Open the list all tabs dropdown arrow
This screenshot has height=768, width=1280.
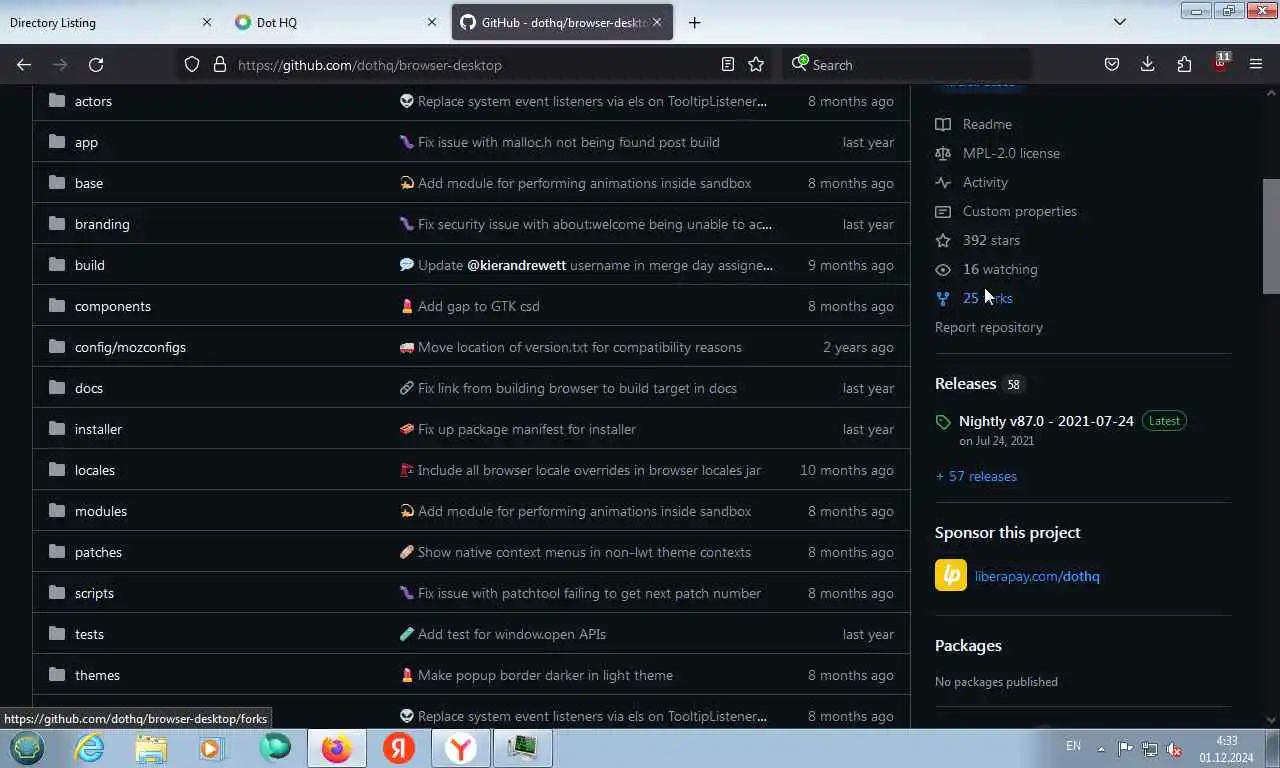pyautogui.click(x=1120, y=22)
